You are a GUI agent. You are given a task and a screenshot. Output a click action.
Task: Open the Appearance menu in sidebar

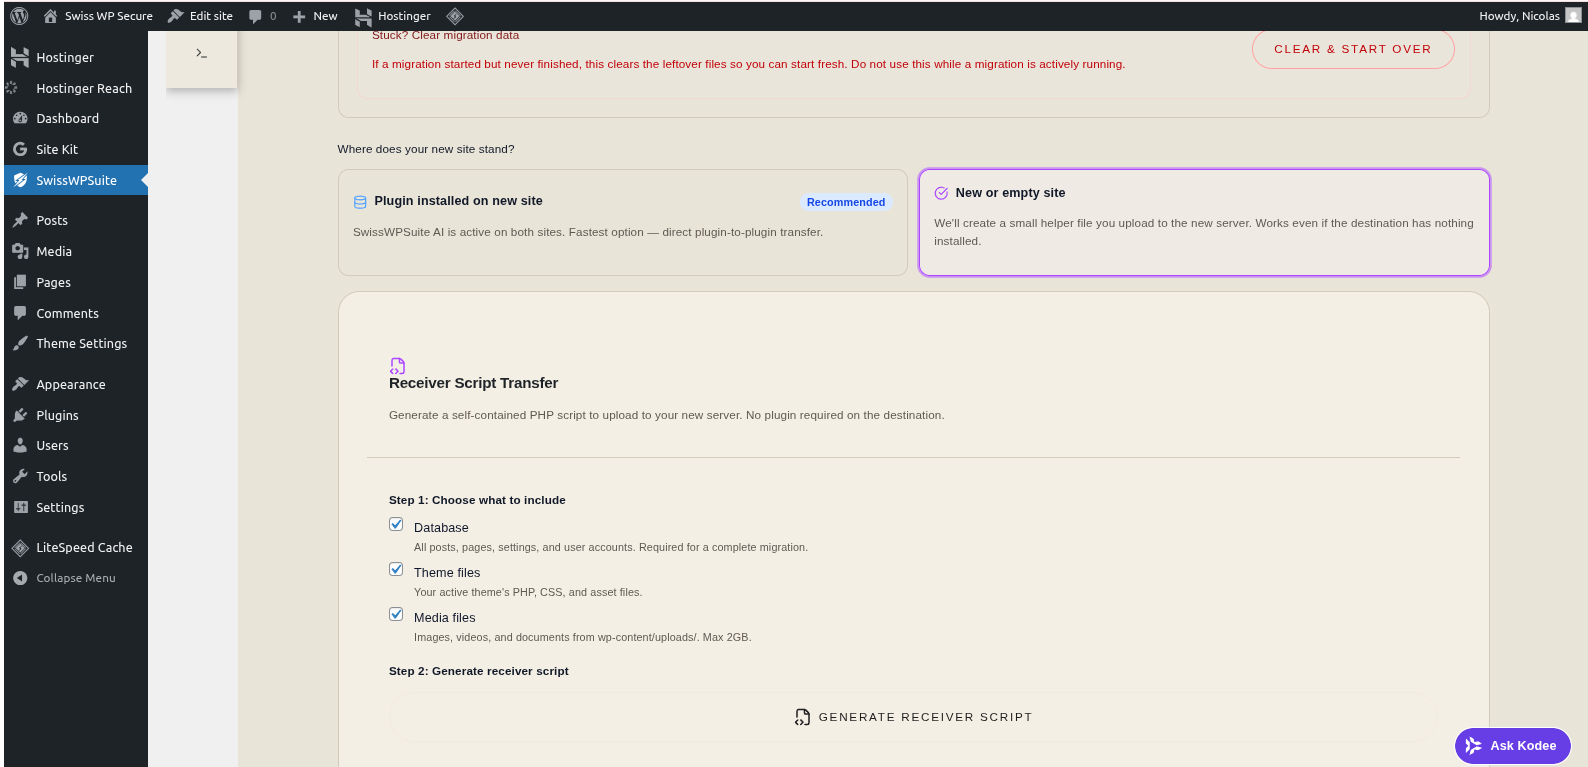(x=70, y=385)
